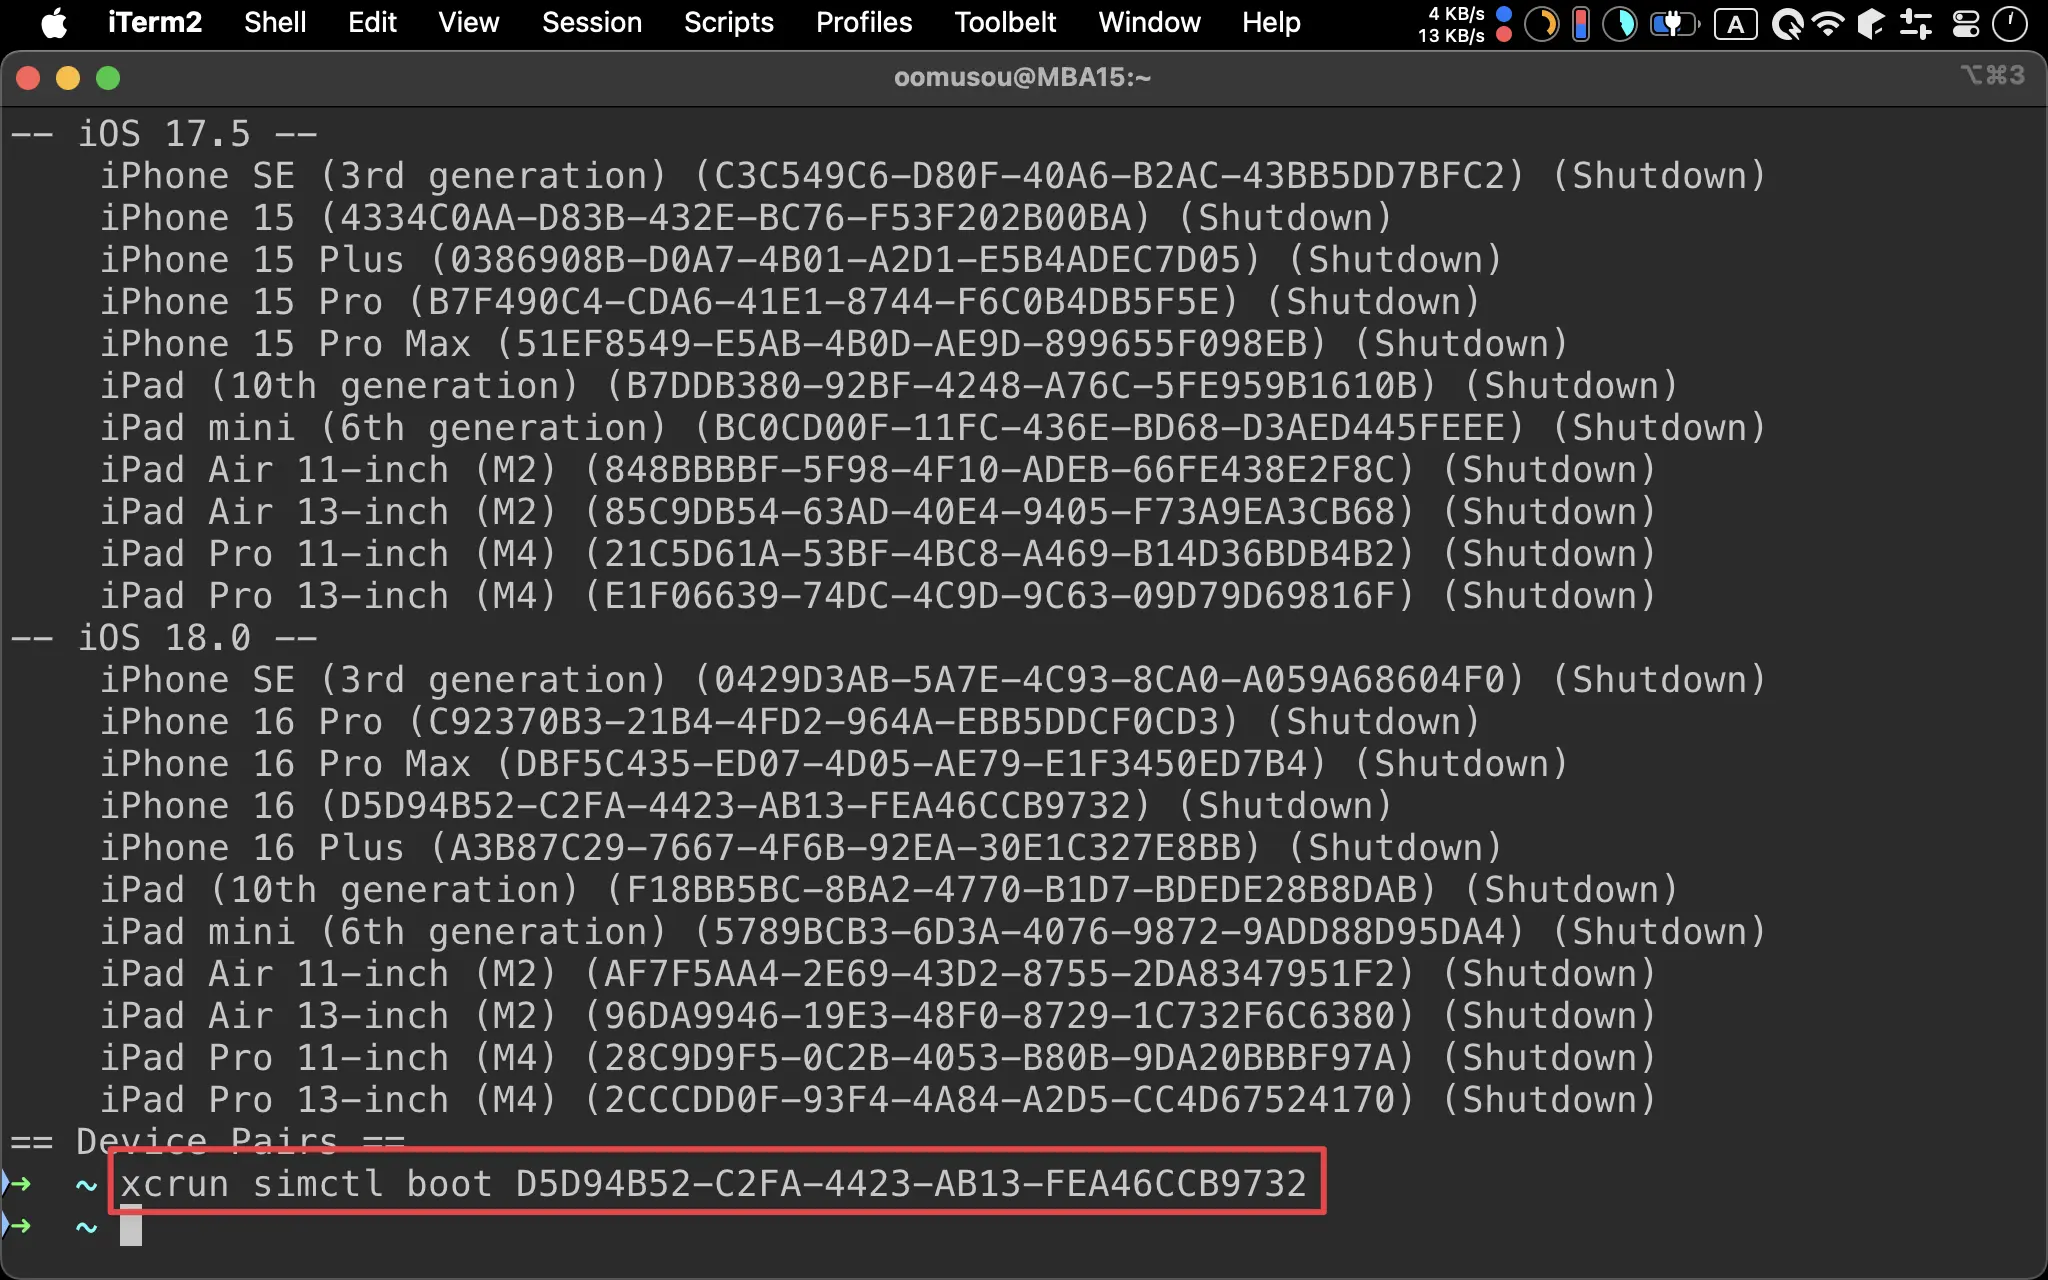Click the iPhone 16 Plus A3B87C29 line
This screenshot has width=2048, height=1280.
[x=801, y=848]
